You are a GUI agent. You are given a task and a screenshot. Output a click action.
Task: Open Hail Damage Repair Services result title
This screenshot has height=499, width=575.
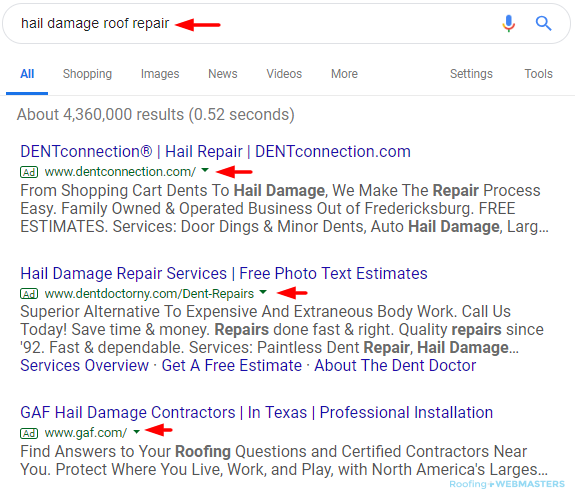224,274
